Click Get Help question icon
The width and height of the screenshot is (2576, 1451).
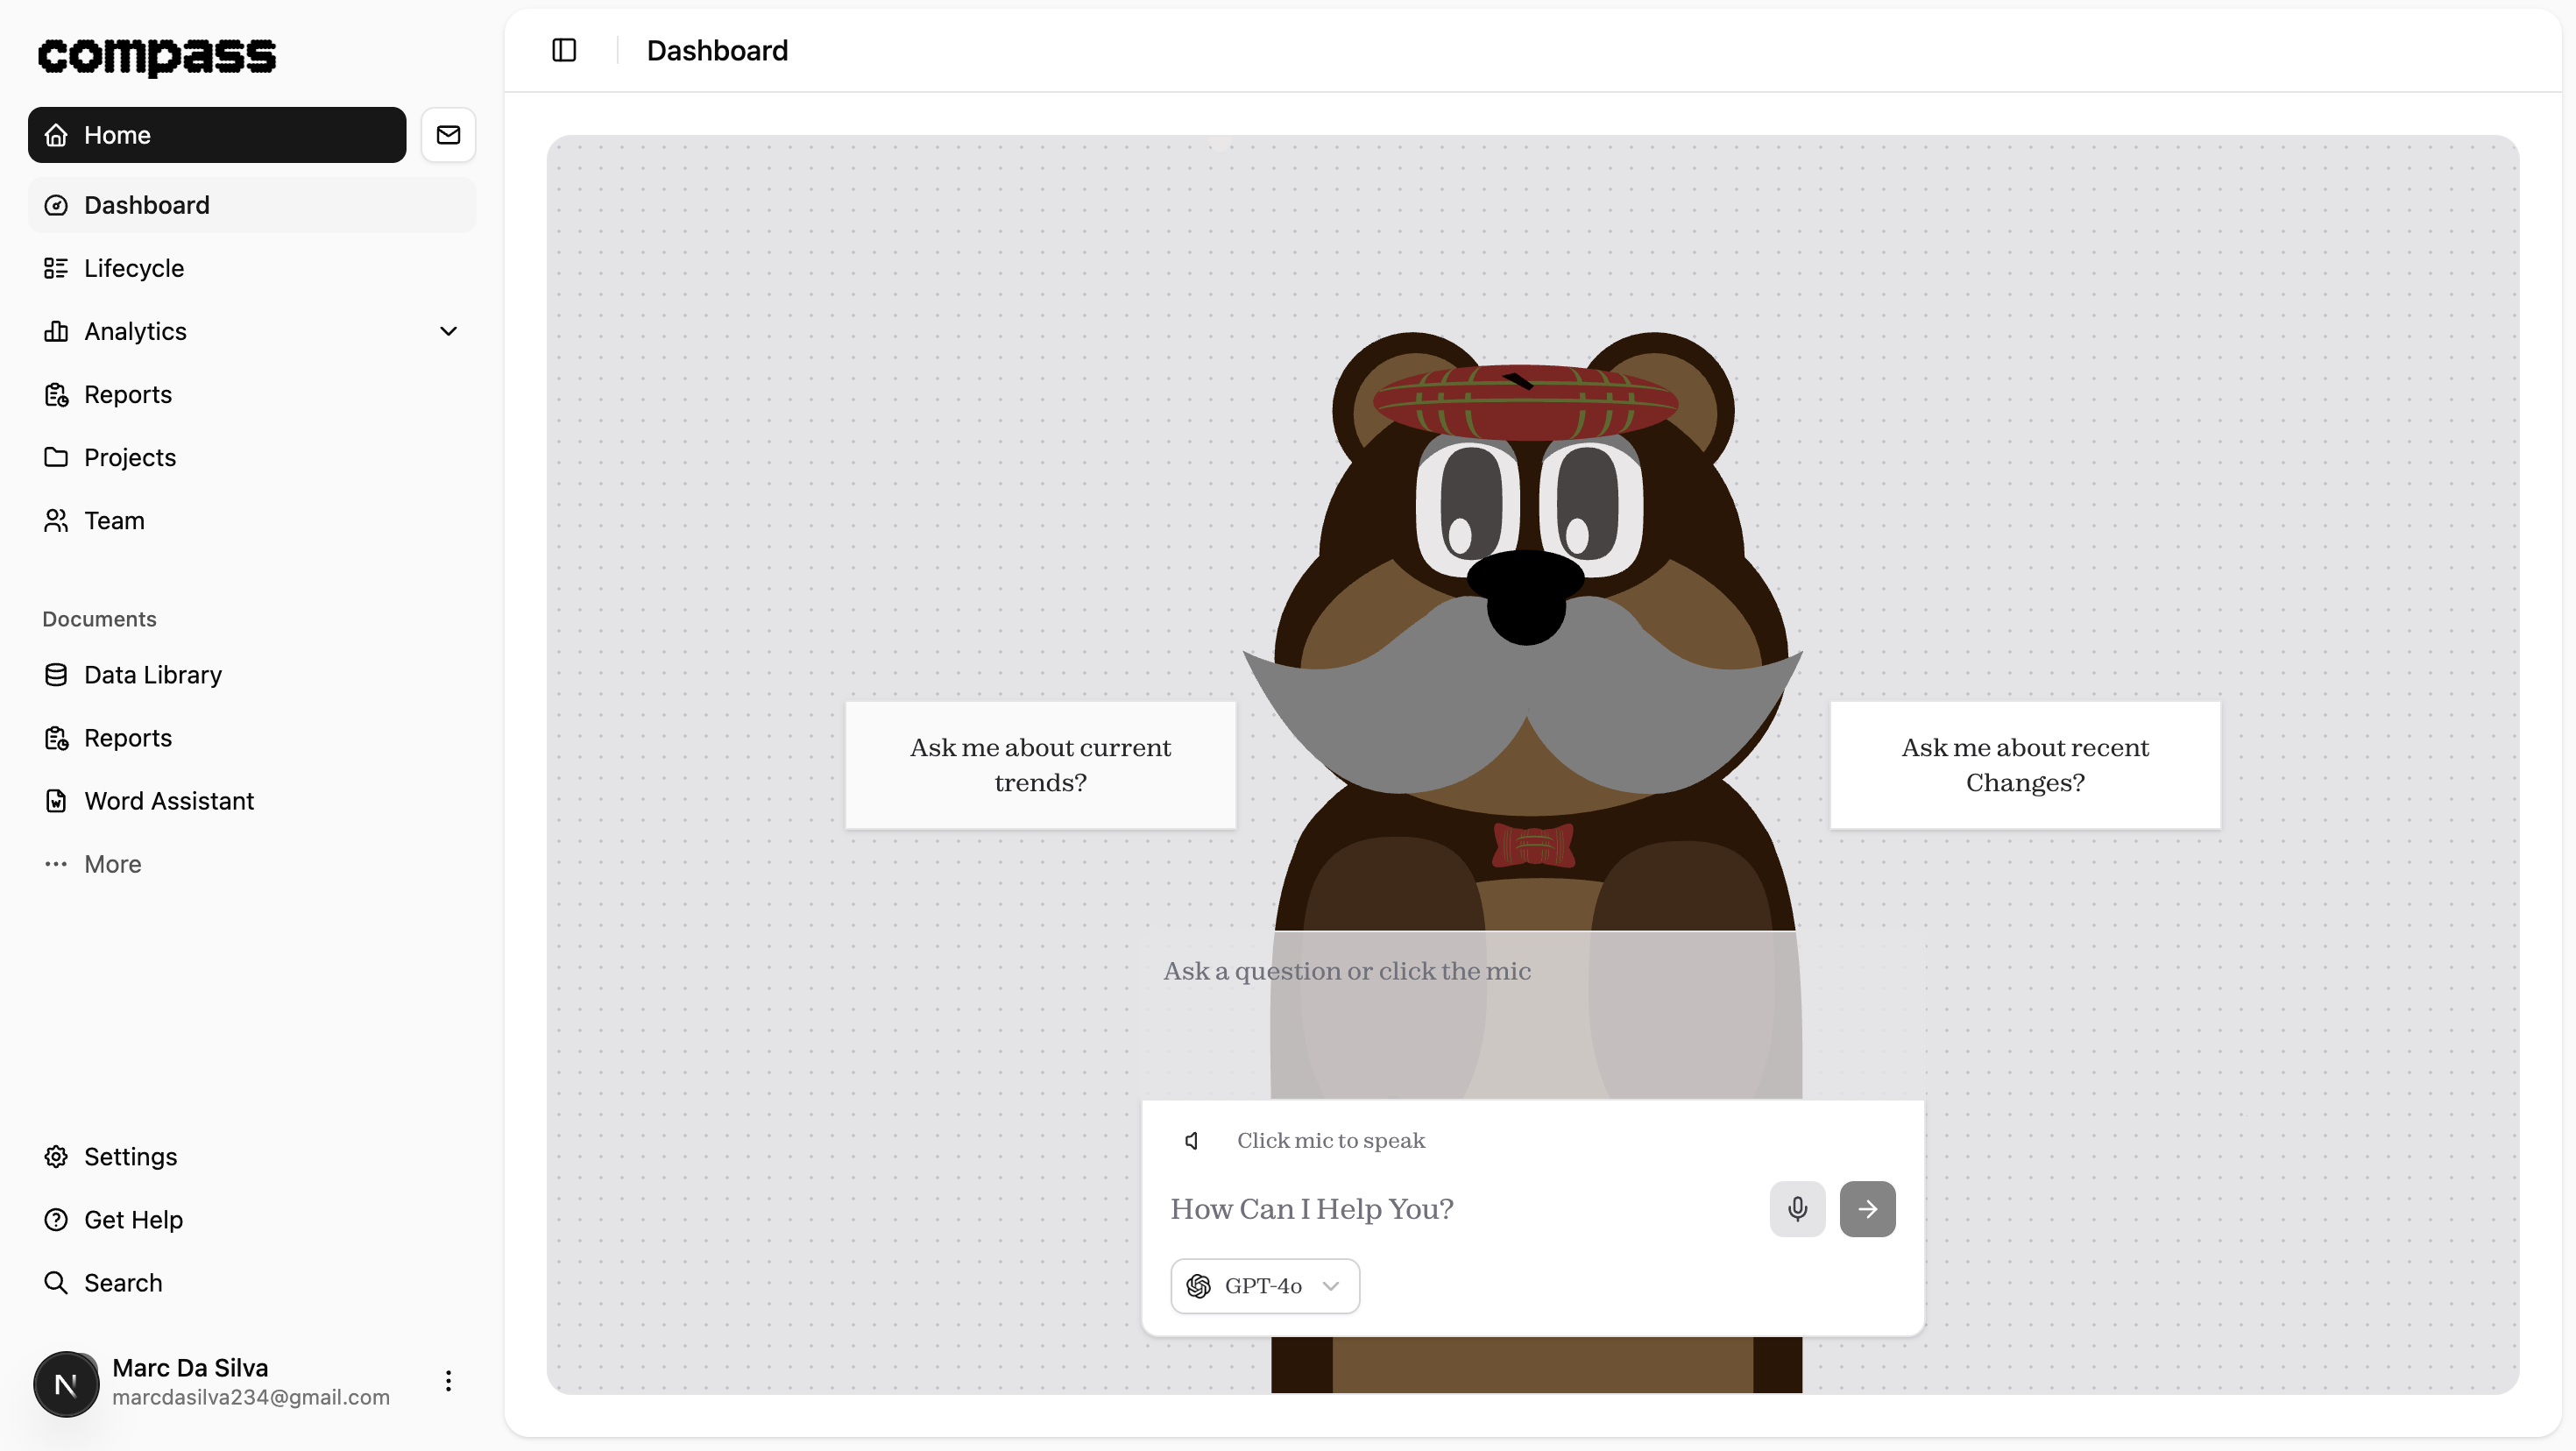pos(57,1220)
